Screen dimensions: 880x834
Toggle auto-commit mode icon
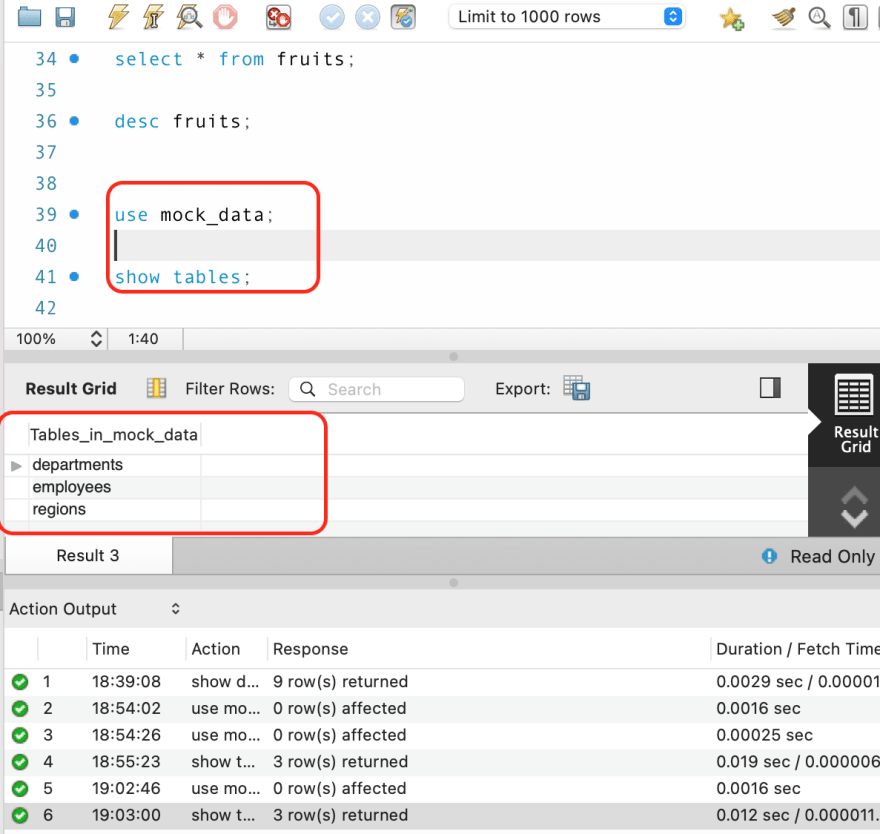[404, 17]
